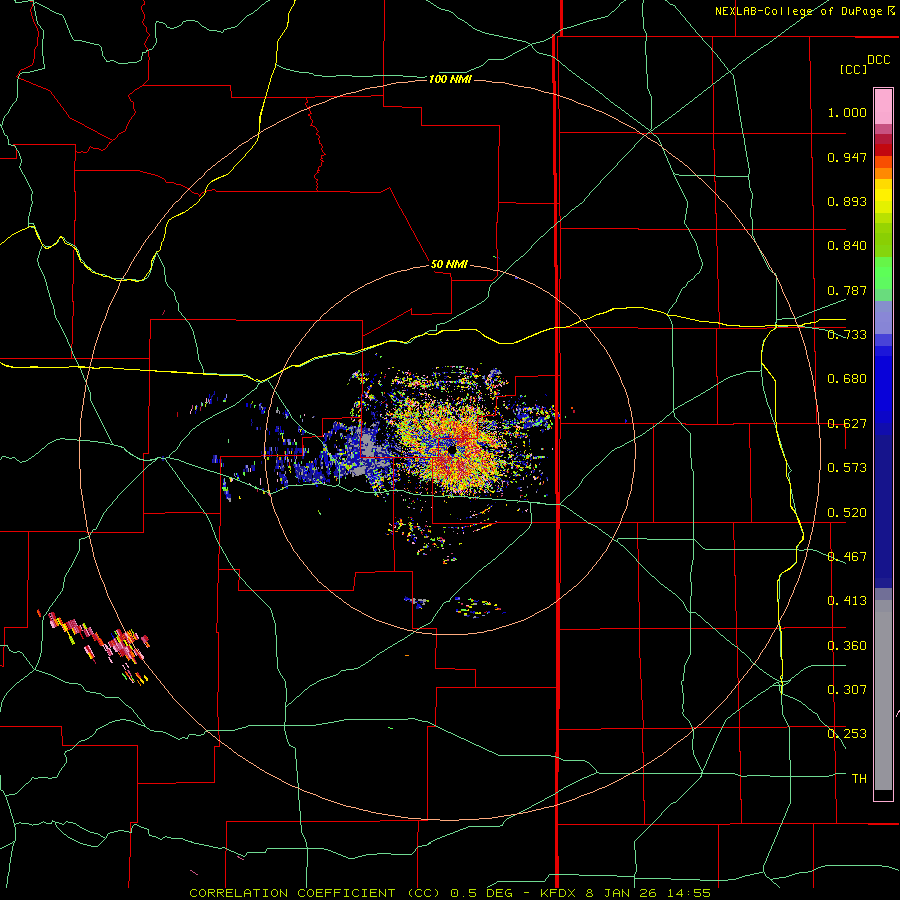Screen dimensions: 900x900
Task: Click the 0.627 scale value
Action: coord(847,424)
